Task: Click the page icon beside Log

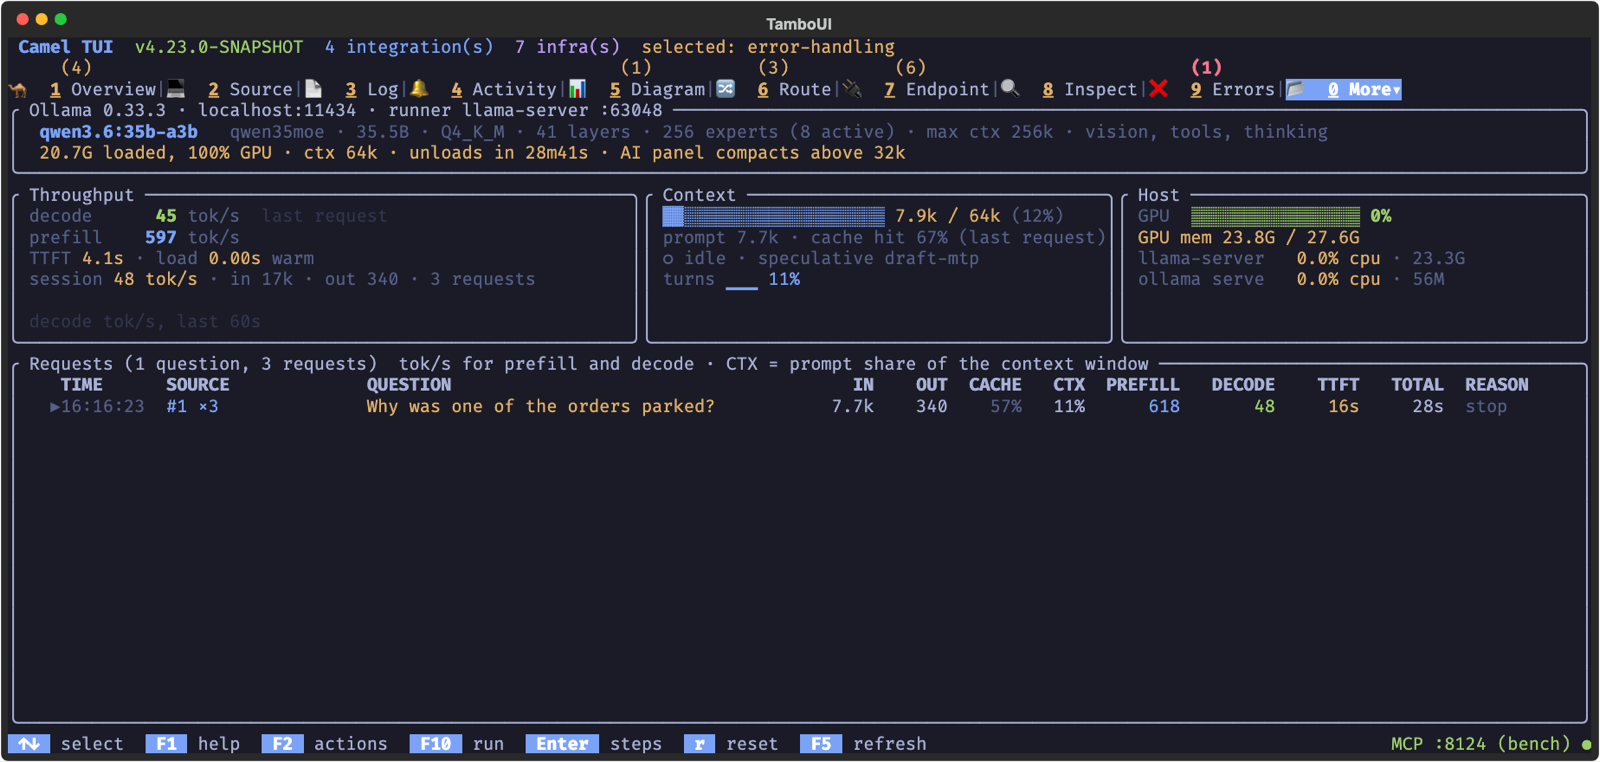Action: coord(313,89)
